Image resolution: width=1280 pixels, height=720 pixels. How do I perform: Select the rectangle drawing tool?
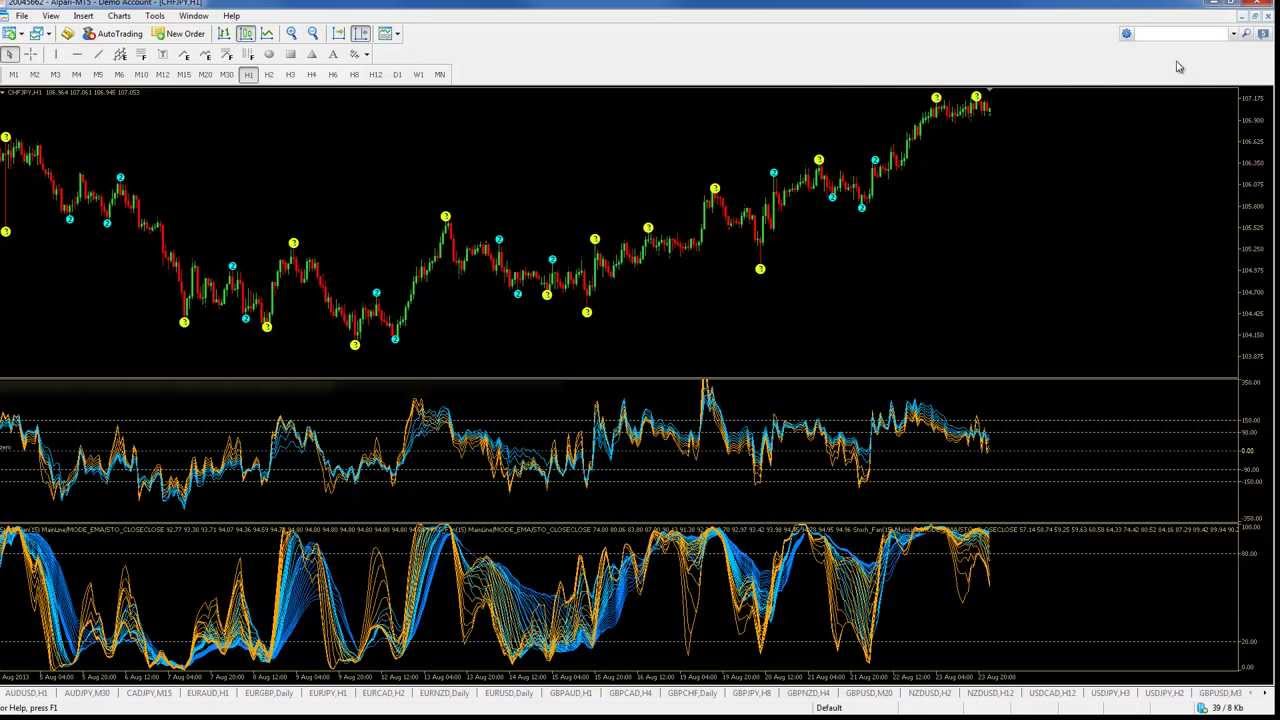[x=290, y=54]
